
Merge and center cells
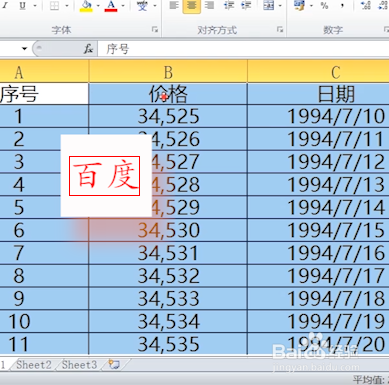coord(269,5)
